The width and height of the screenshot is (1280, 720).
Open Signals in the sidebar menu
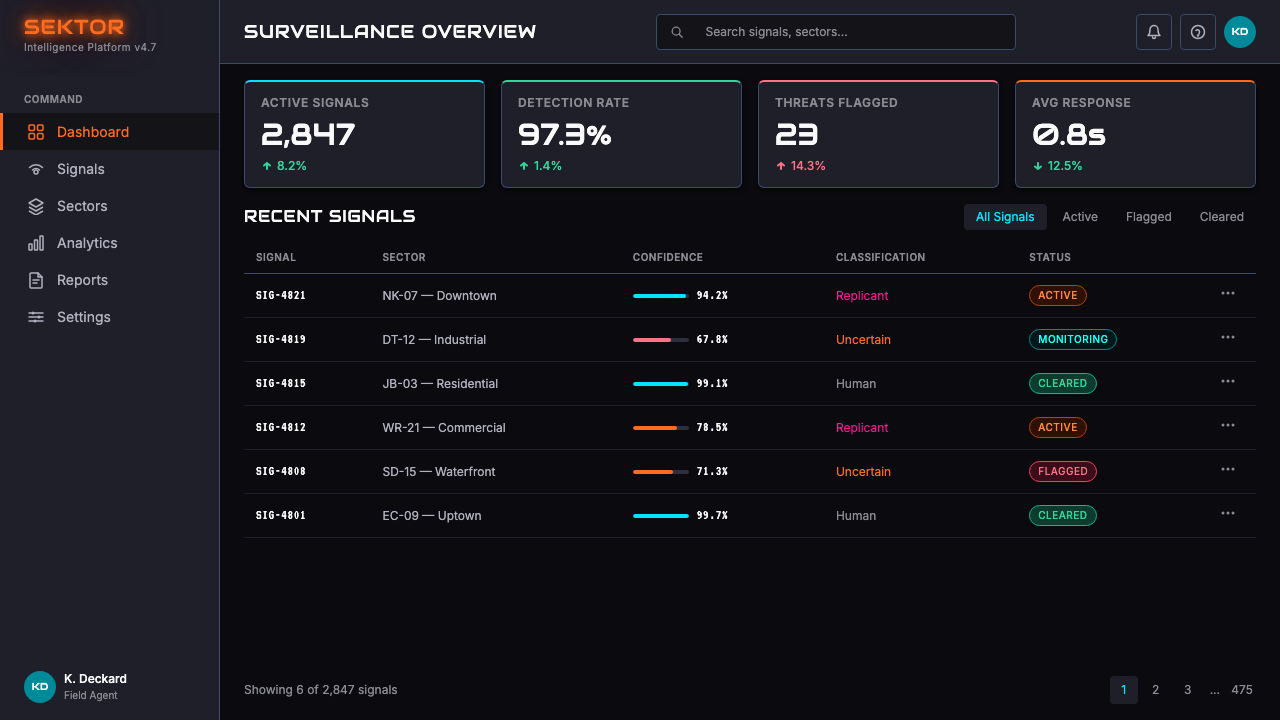(x=110, y=169)
